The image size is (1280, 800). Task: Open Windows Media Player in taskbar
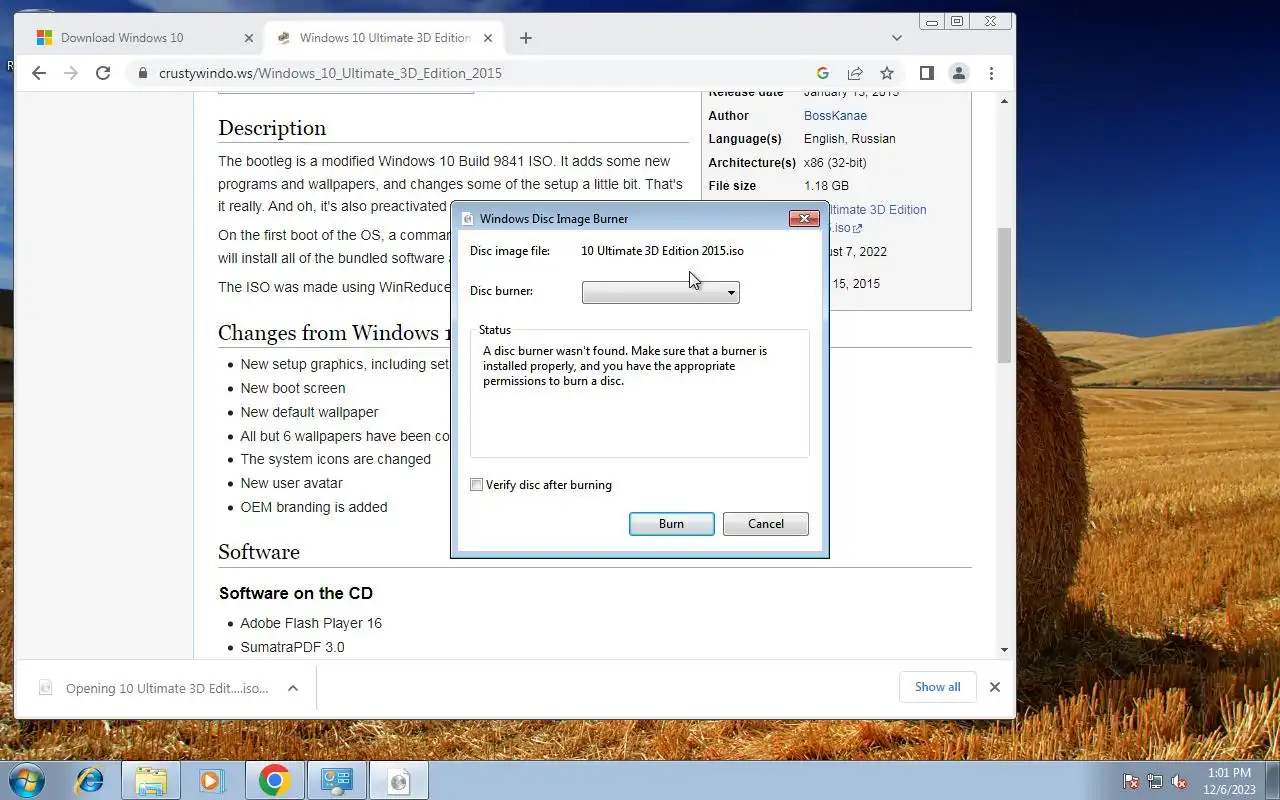(211, 780)
